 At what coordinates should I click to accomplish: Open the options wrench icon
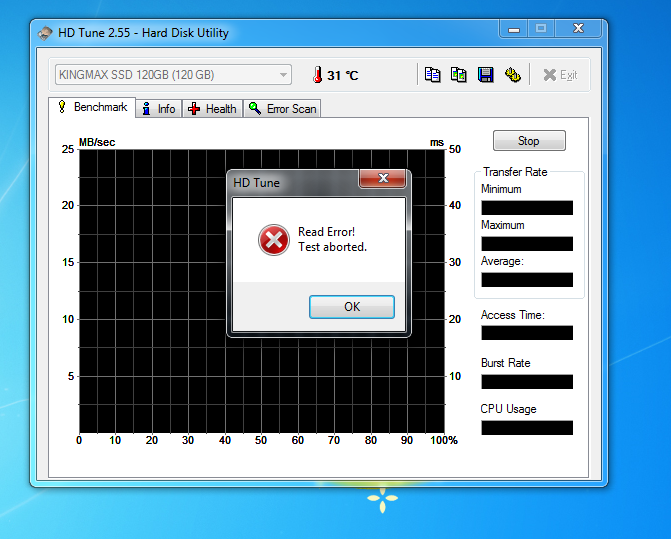pos(512,75)
